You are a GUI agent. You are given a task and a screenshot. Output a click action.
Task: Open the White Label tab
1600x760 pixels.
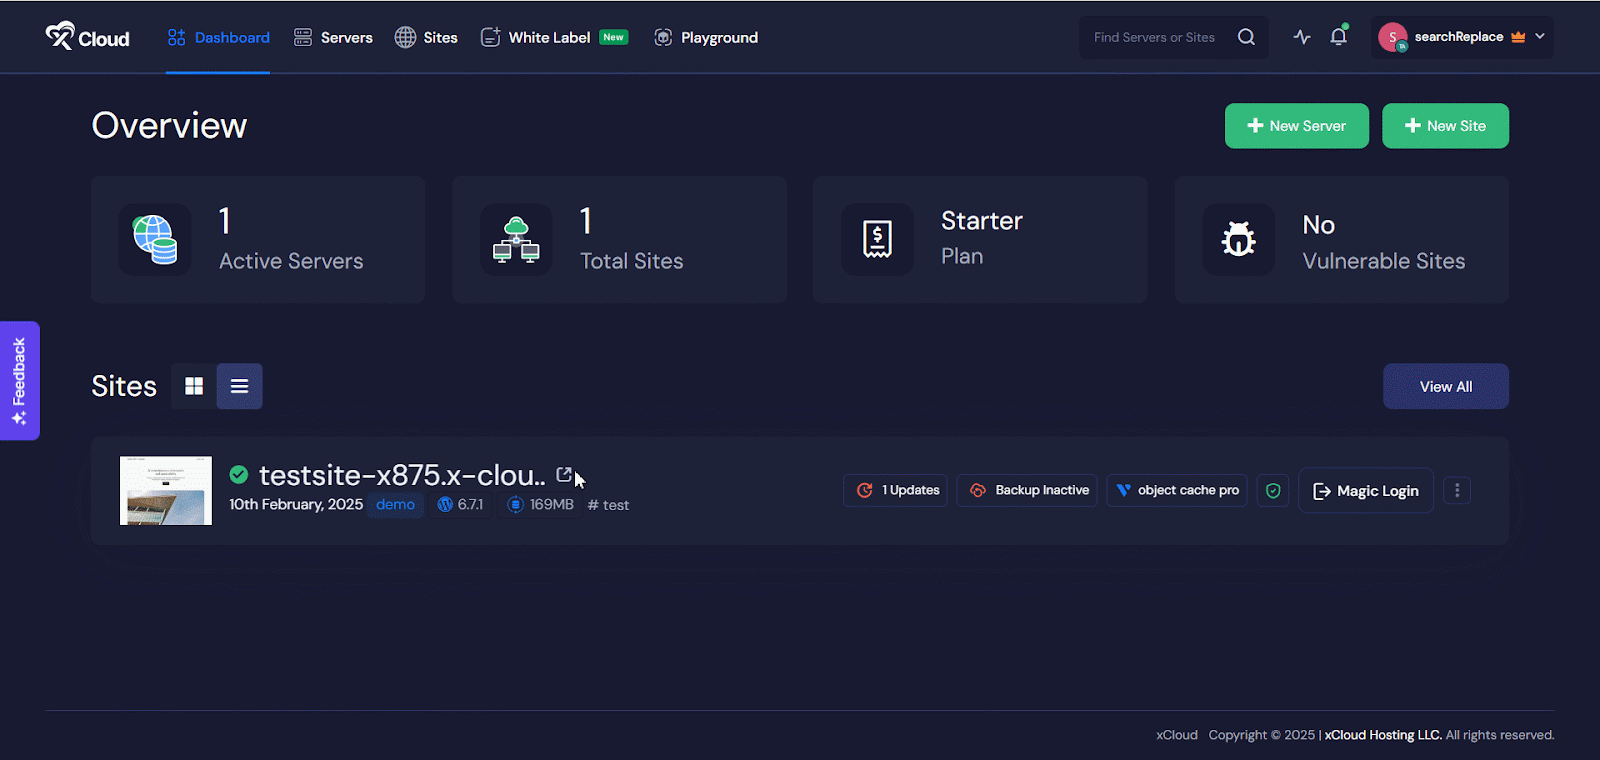coord(549,38)
